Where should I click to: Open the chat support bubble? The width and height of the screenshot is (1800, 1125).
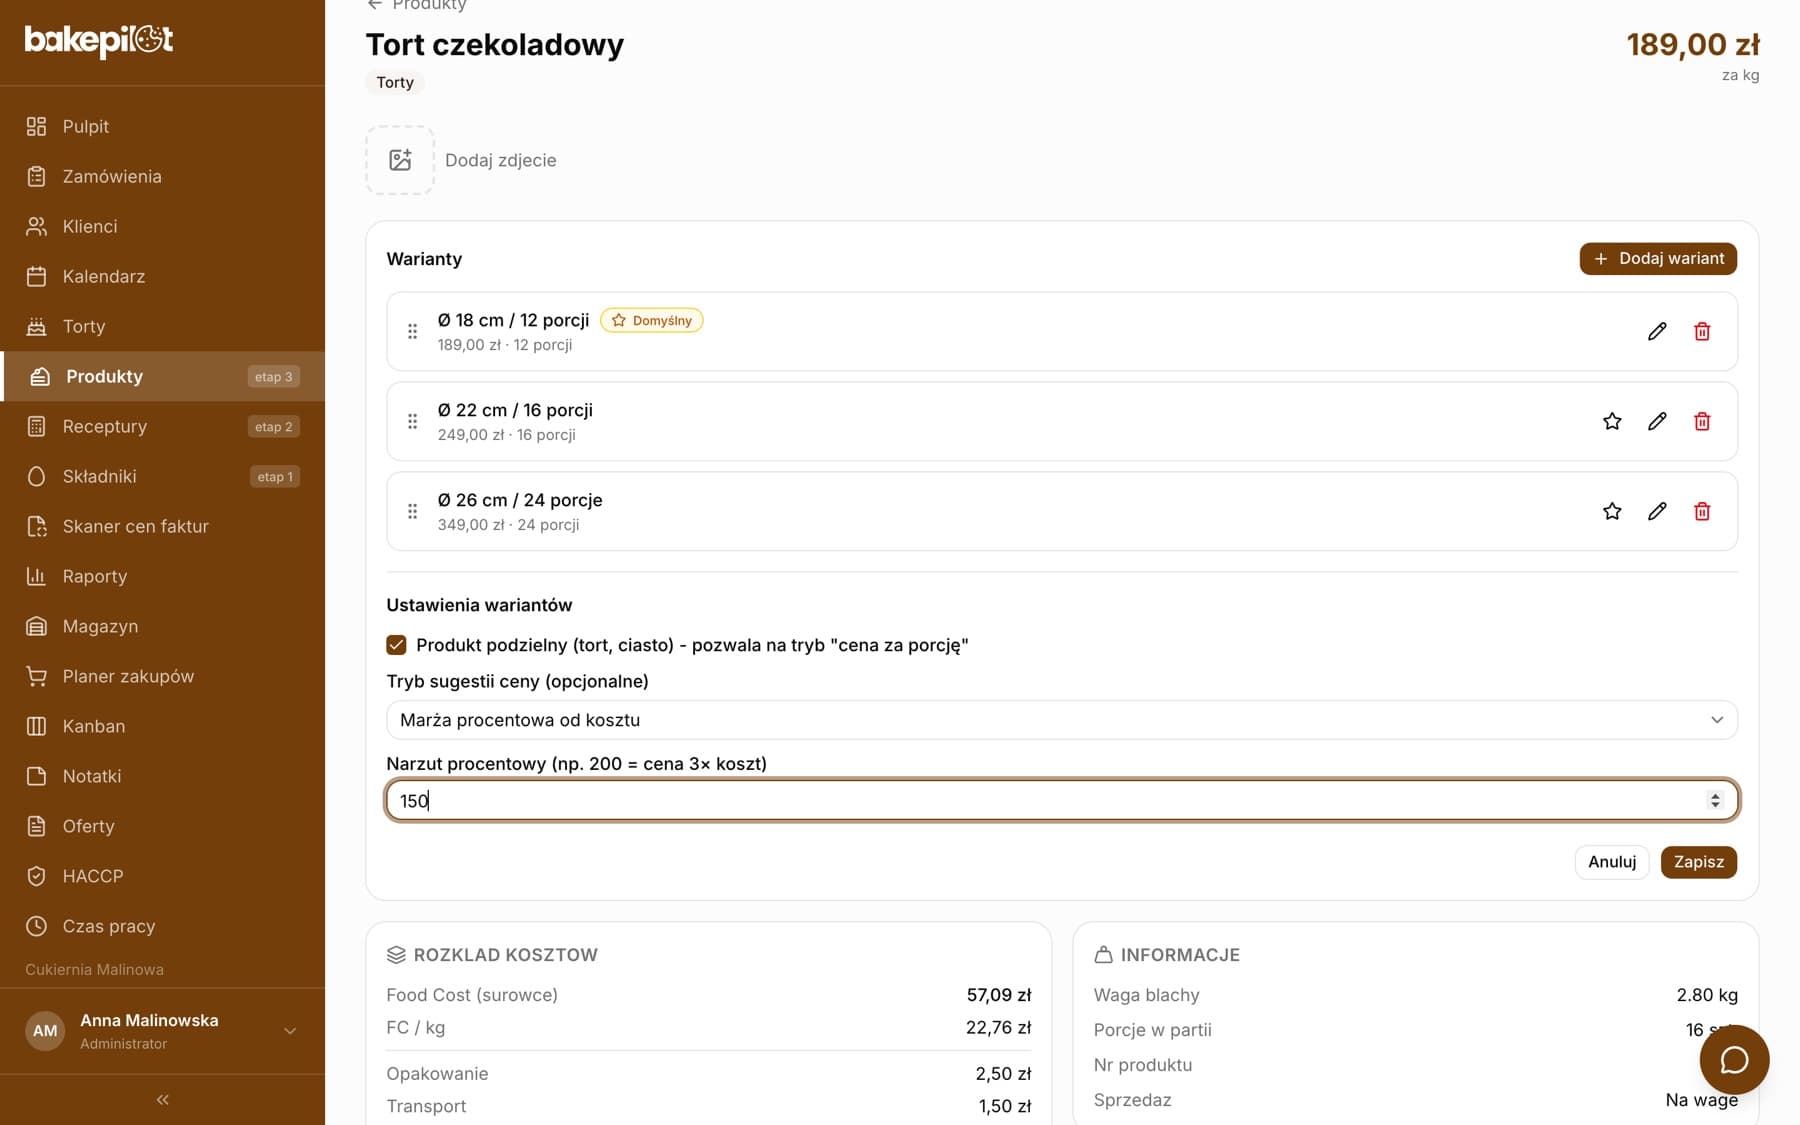[1734, 1060]
